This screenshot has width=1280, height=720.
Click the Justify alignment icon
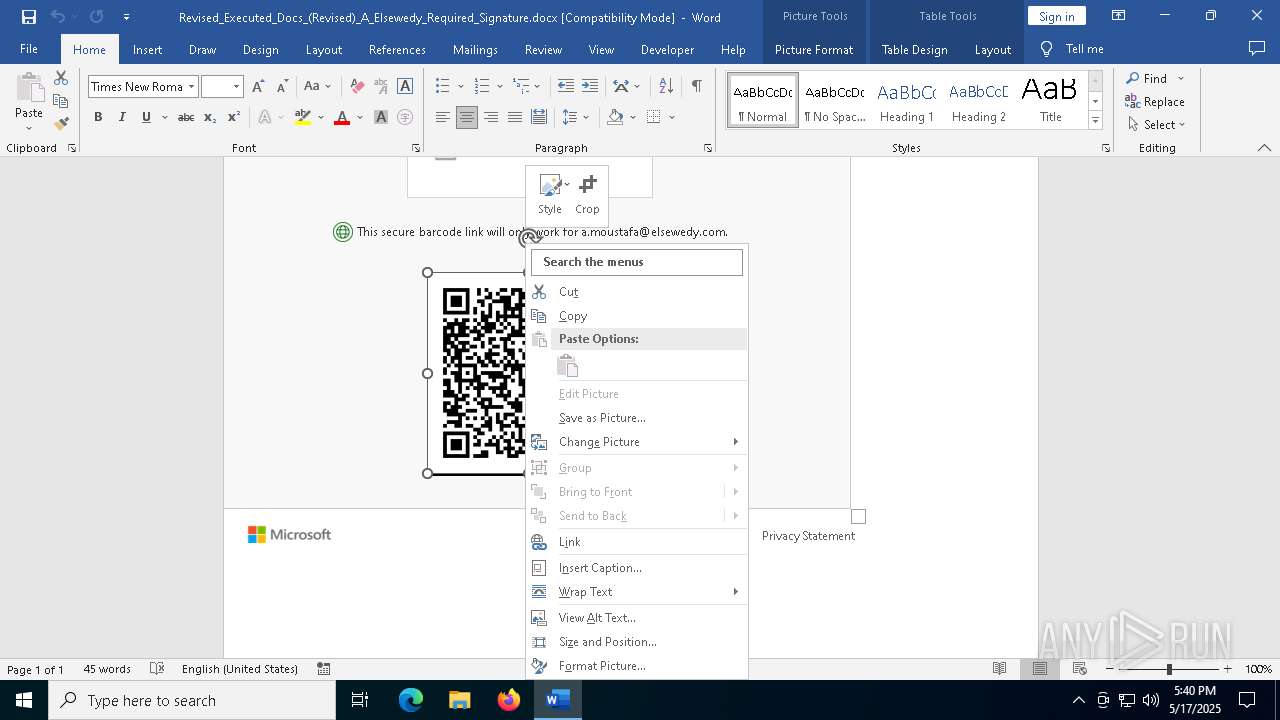514,117
